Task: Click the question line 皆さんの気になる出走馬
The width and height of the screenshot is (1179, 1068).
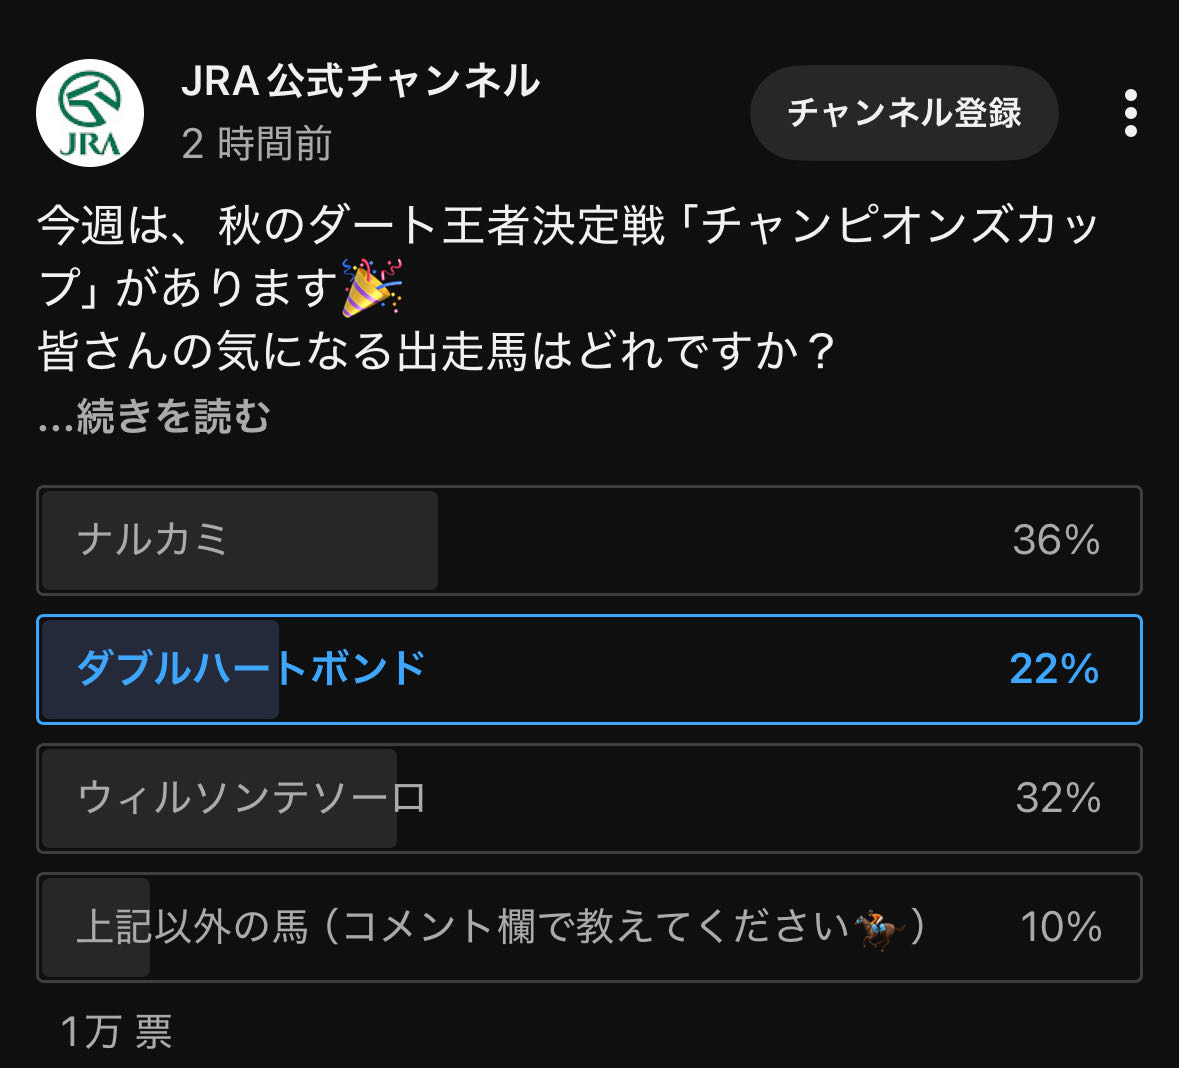Action: [436, 352]
